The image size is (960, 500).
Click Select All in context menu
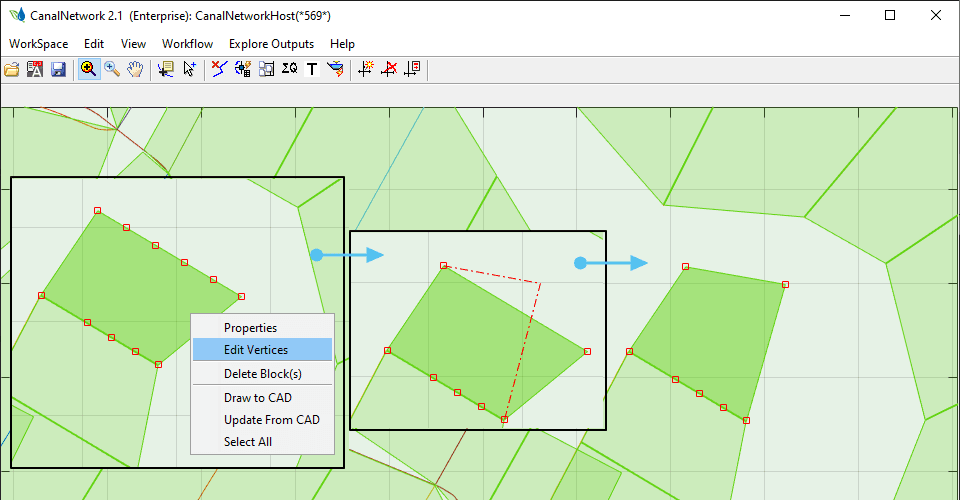pyautogui.click(x=247, y=442)
